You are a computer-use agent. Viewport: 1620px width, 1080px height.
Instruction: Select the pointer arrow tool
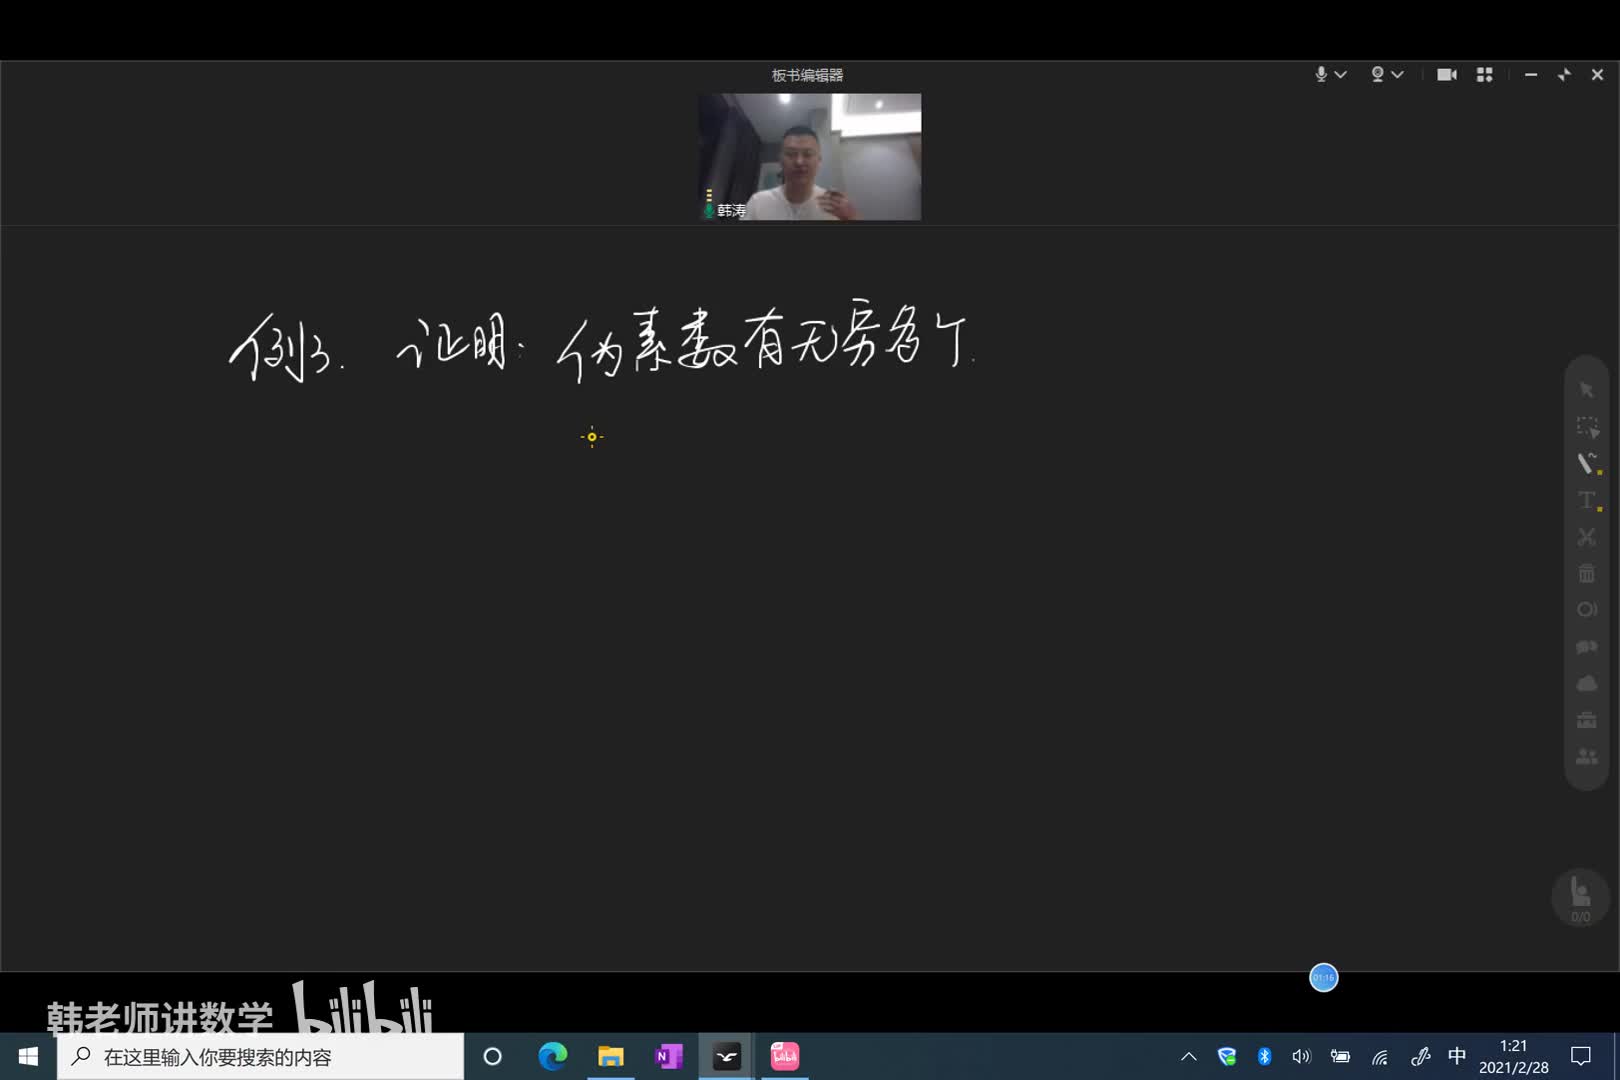pyautogui.click(x=1586, y=390)
